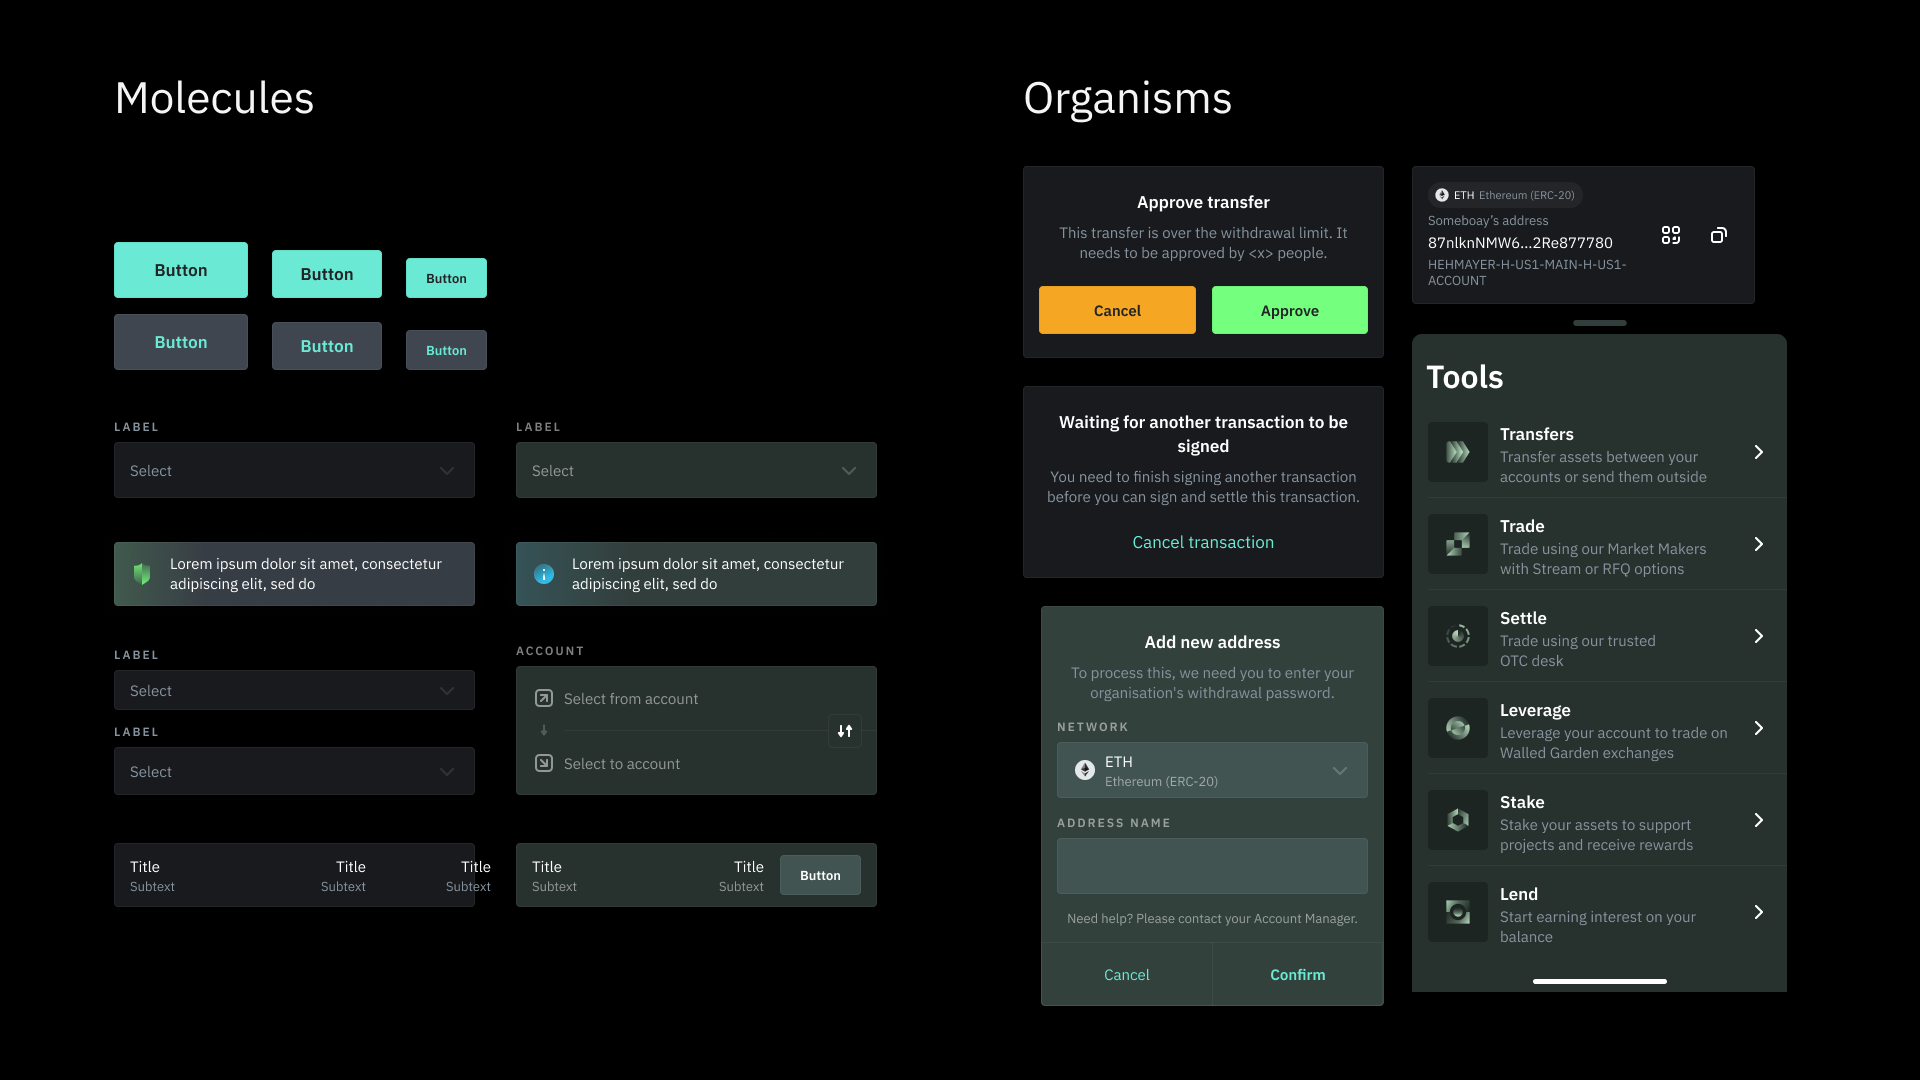The image size is (1920, 1080).
Task: Open the Lend row chevron
Action: (x=1759, y=912)
